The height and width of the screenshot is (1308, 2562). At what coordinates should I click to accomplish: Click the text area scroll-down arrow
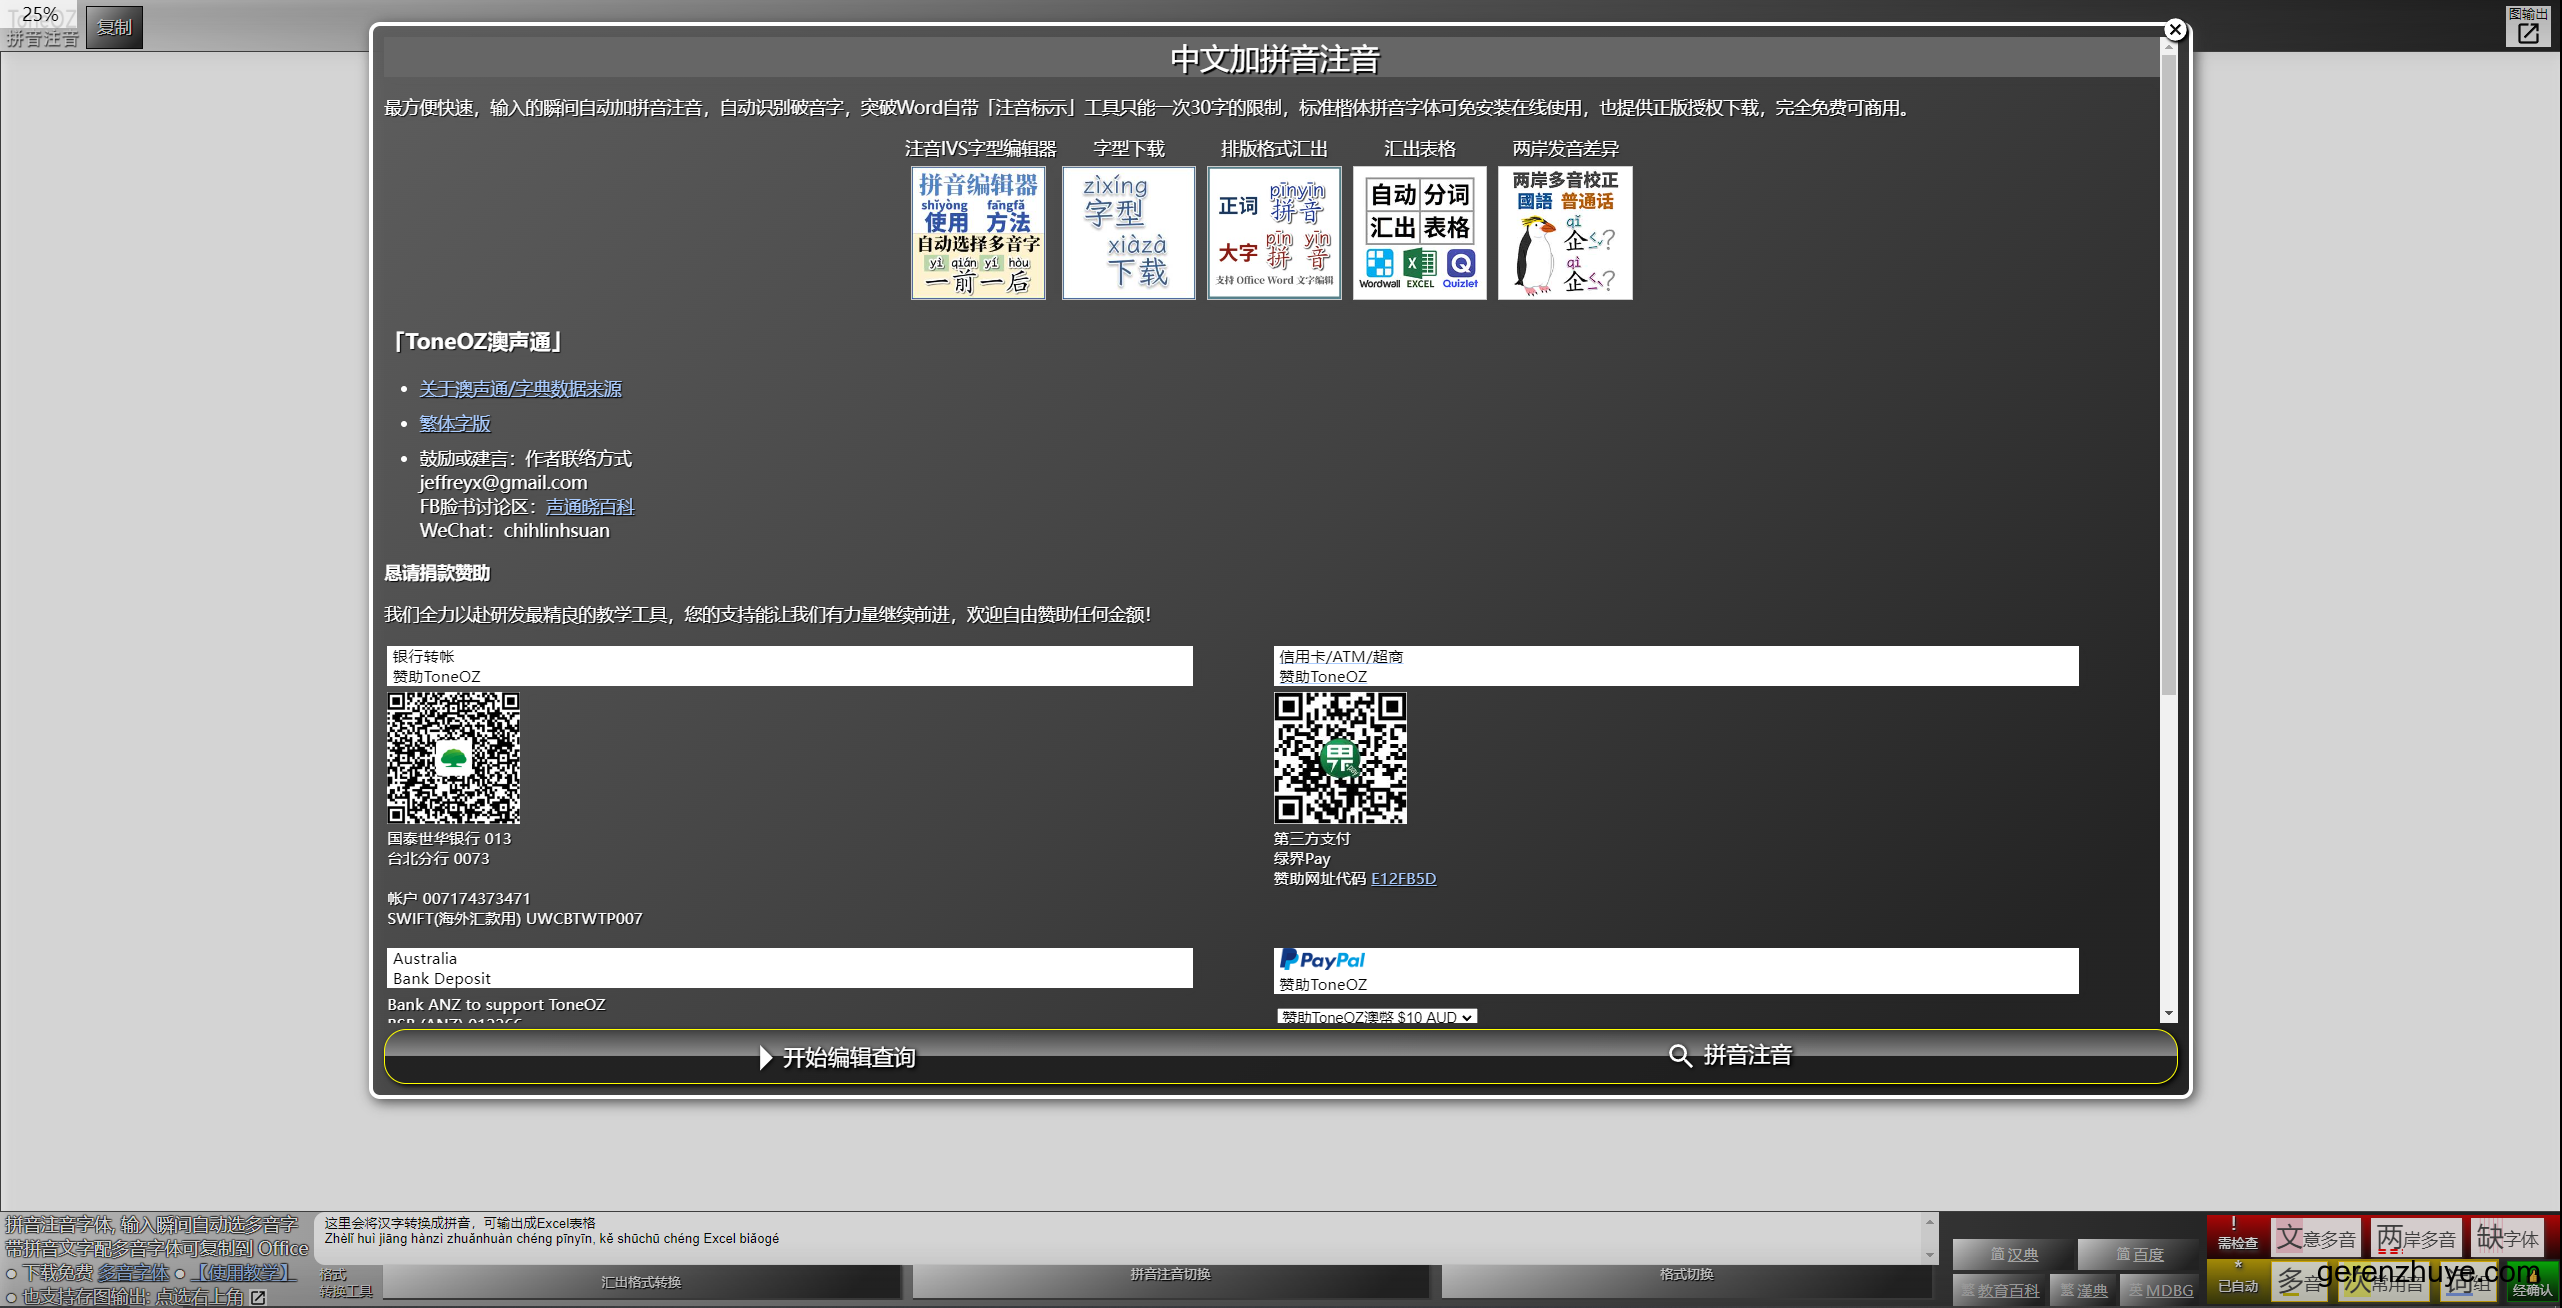click(1930, 1255)
